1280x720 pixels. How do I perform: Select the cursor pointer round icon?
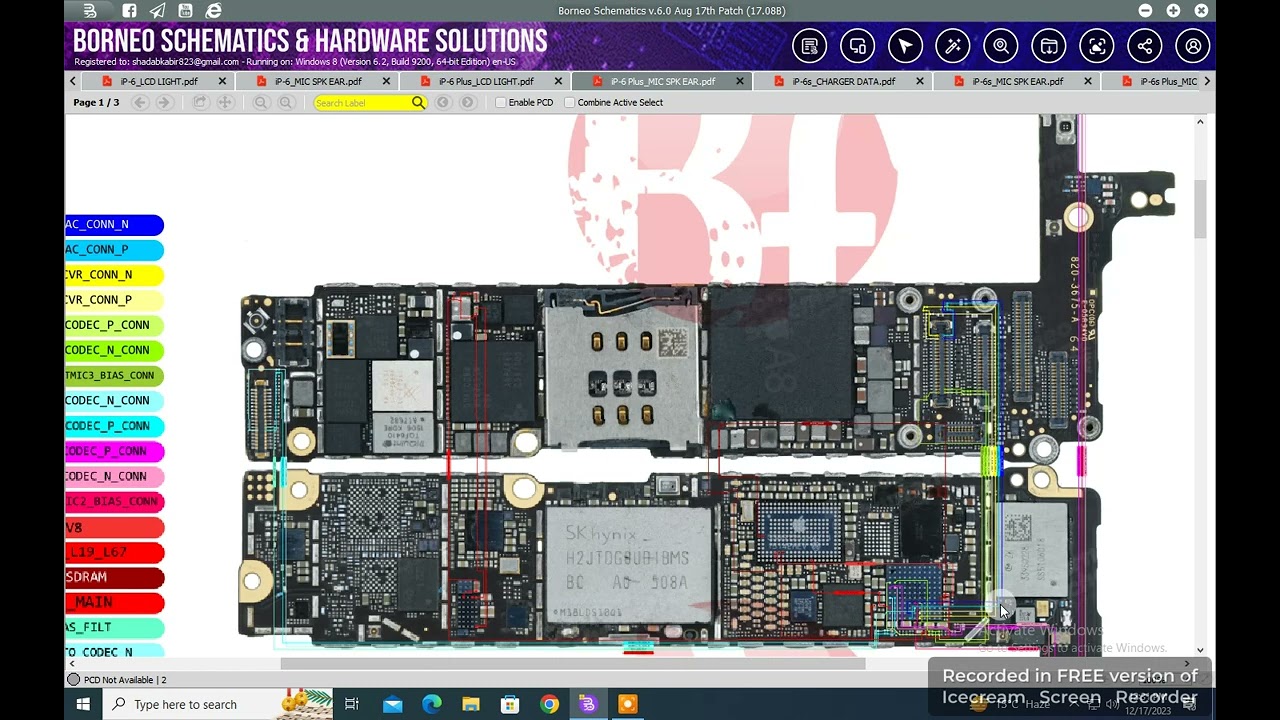905,46
